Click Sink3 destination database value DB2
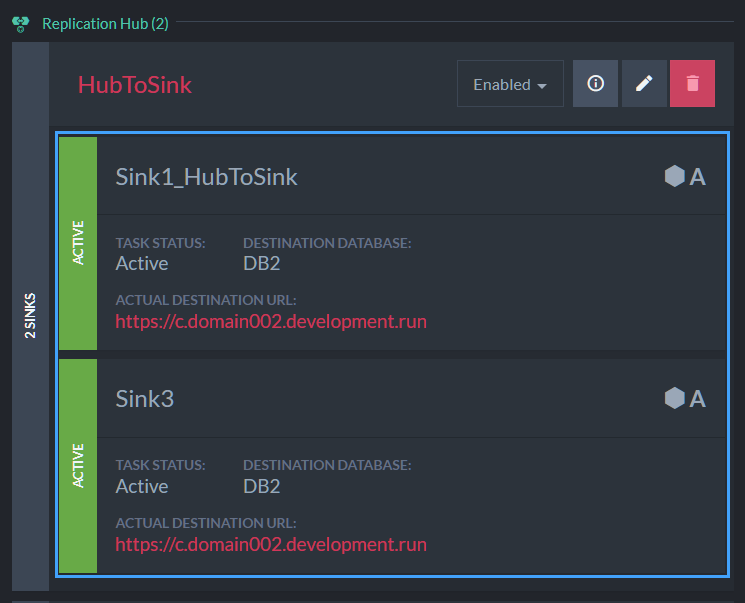 [261, 487]
